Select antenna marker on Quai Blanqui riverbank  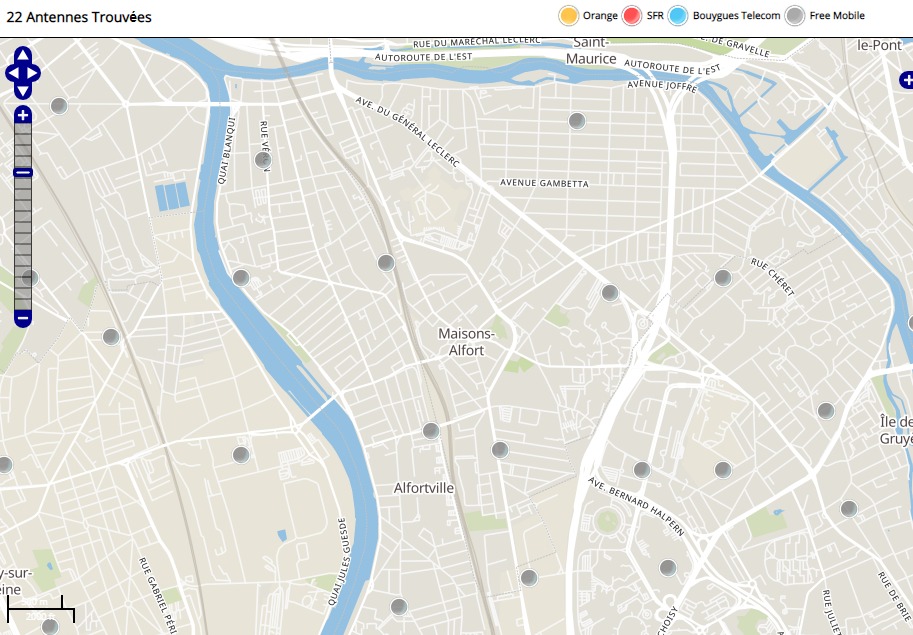tap(241, 278)
